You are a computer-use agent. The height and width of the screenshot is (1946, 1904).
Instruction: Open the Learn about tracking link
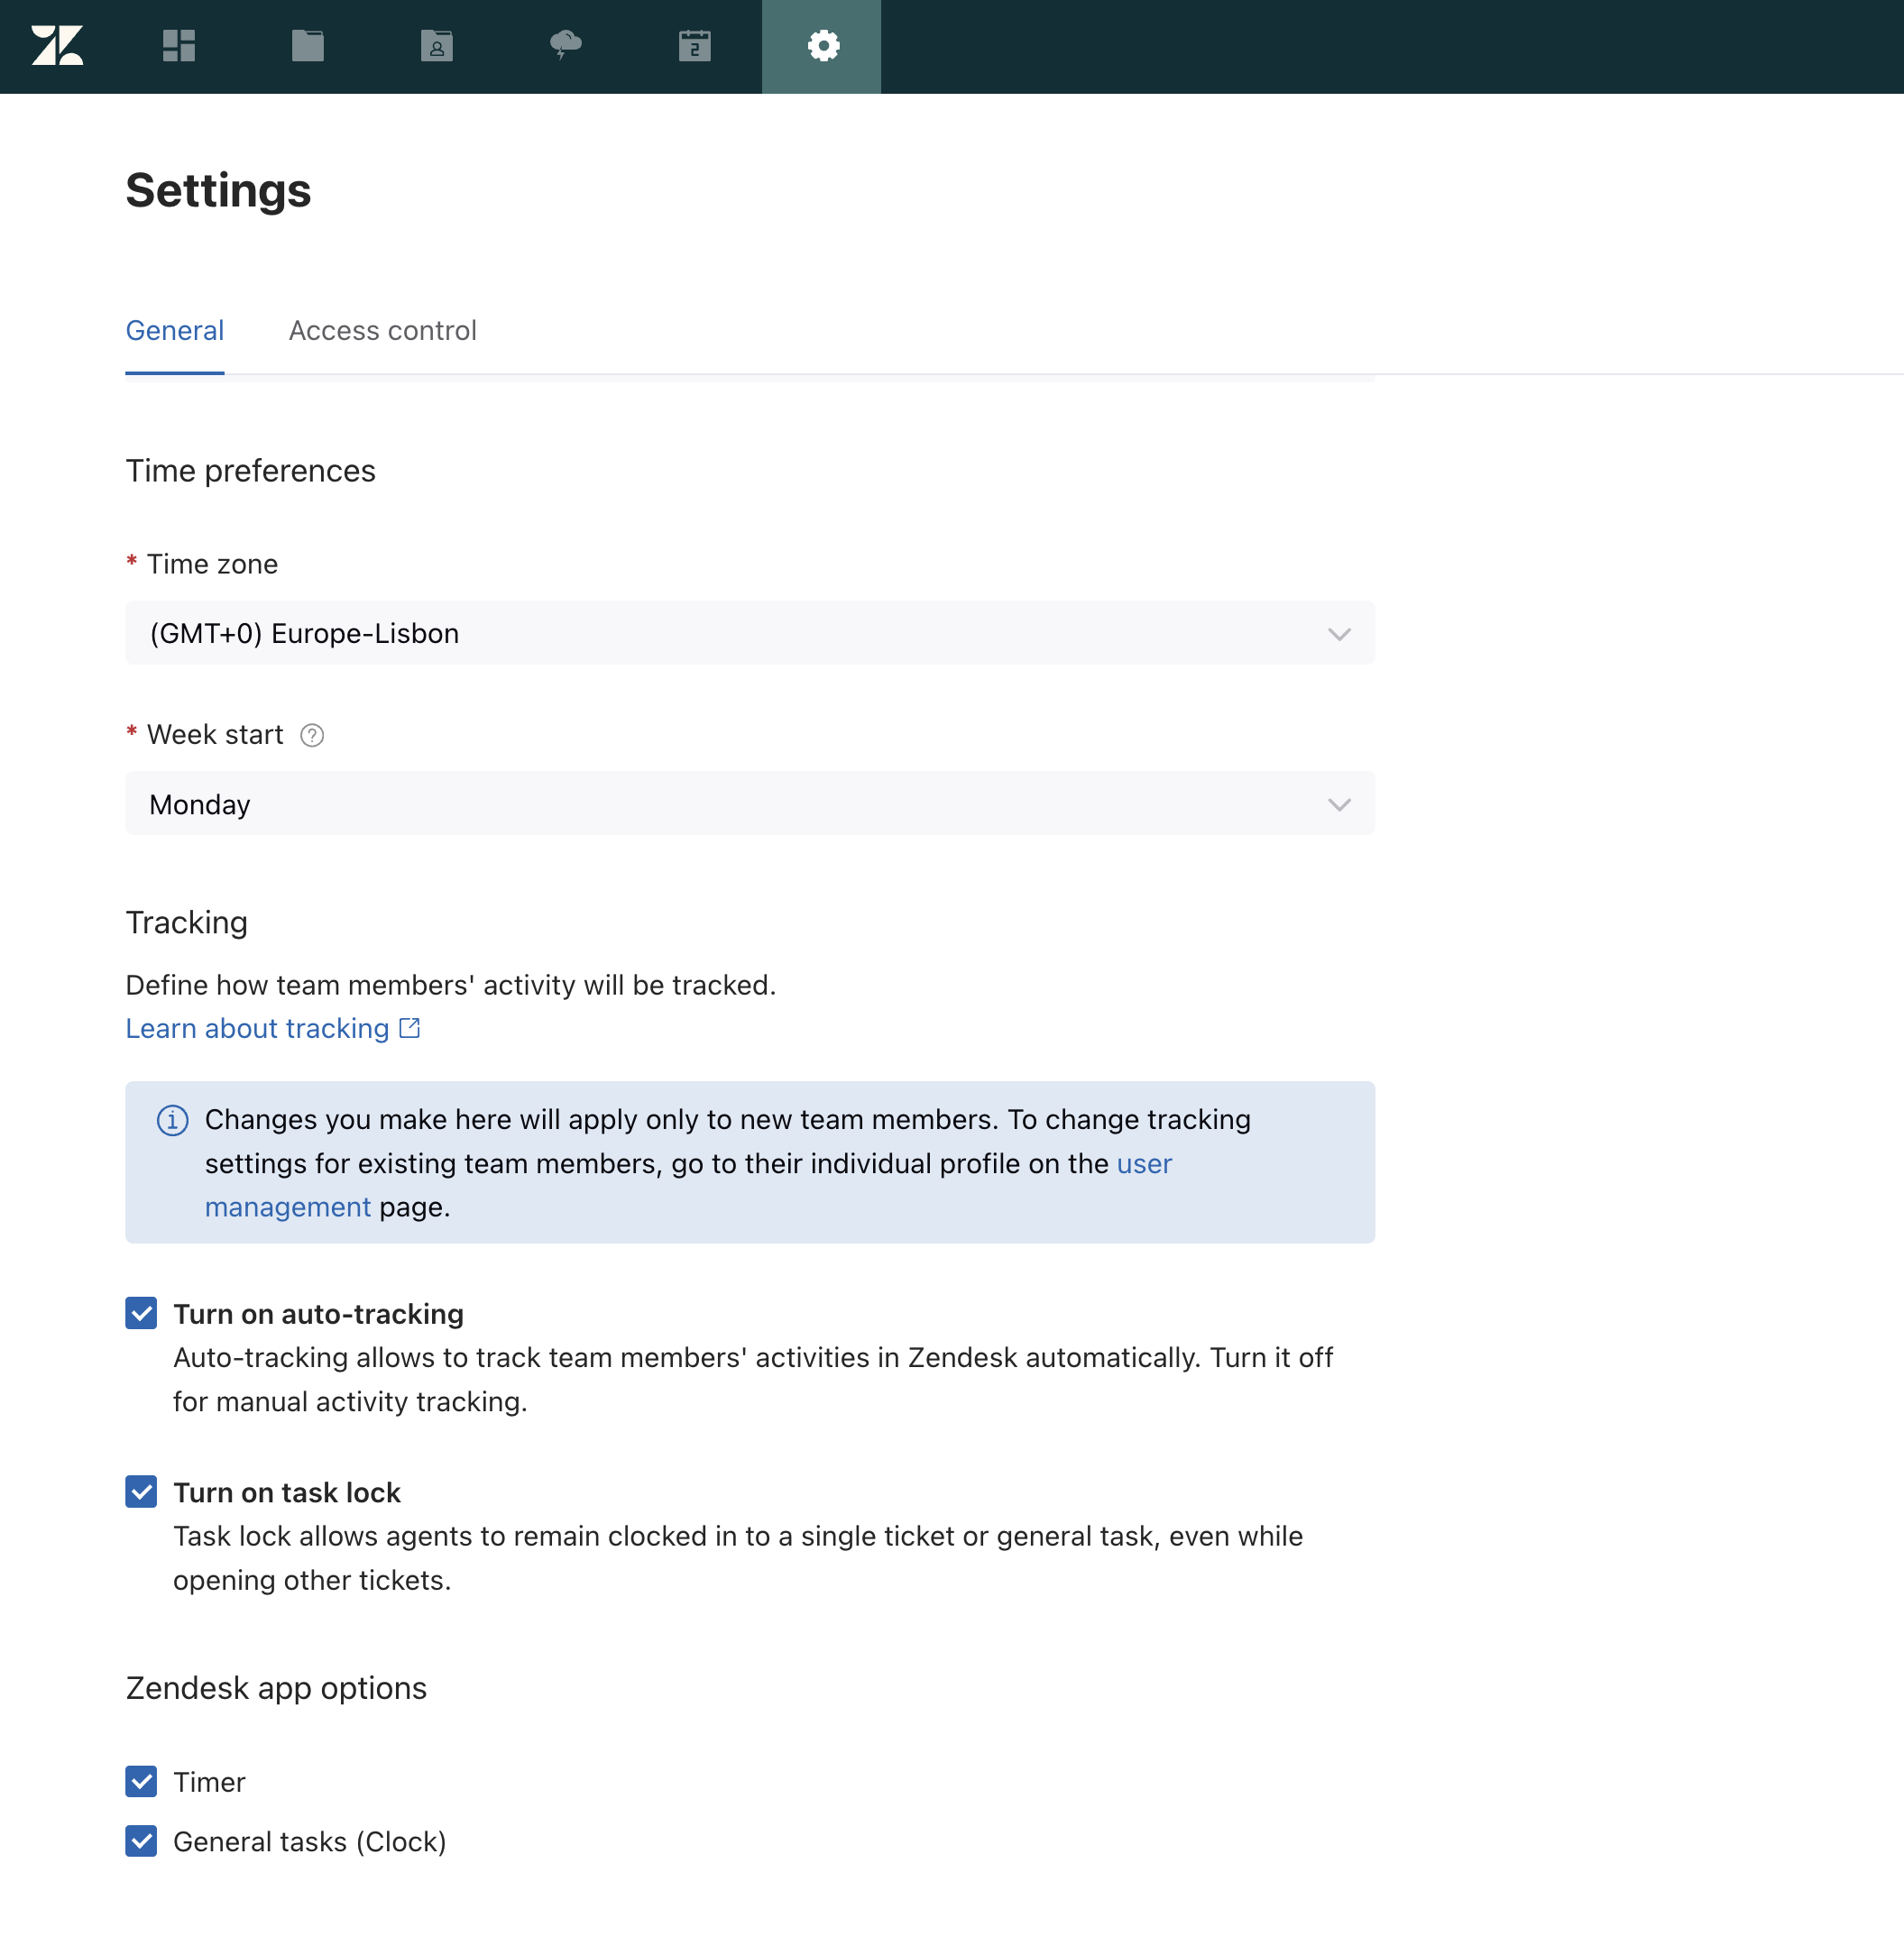258,1028
